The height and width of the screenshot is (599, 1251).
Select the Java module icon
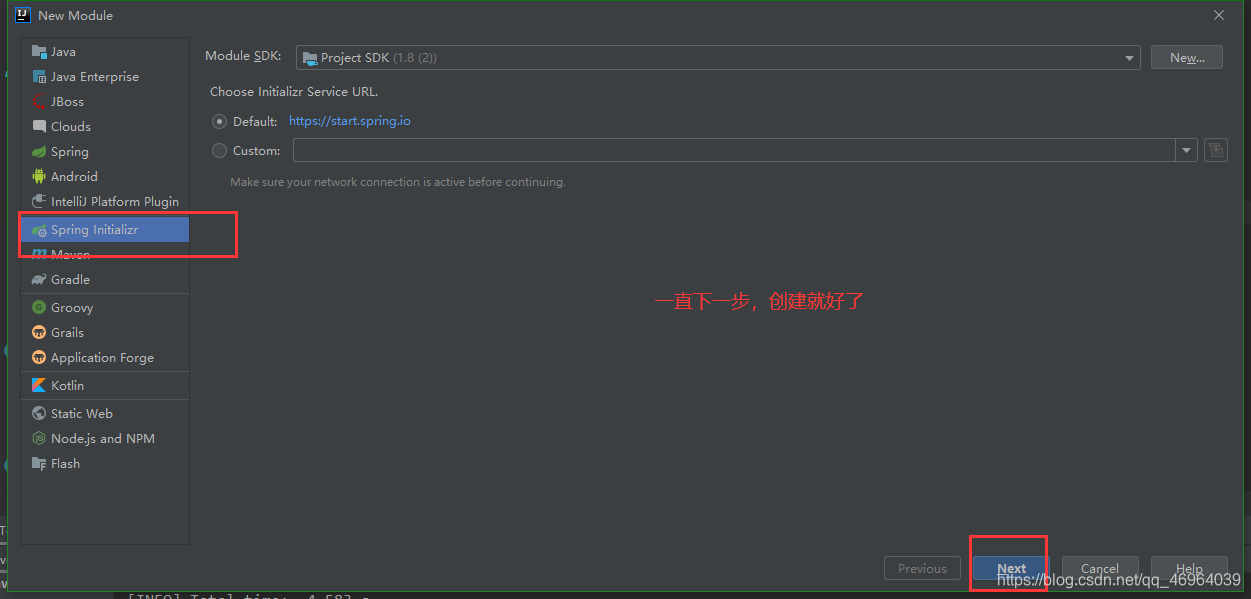[39, 52]
